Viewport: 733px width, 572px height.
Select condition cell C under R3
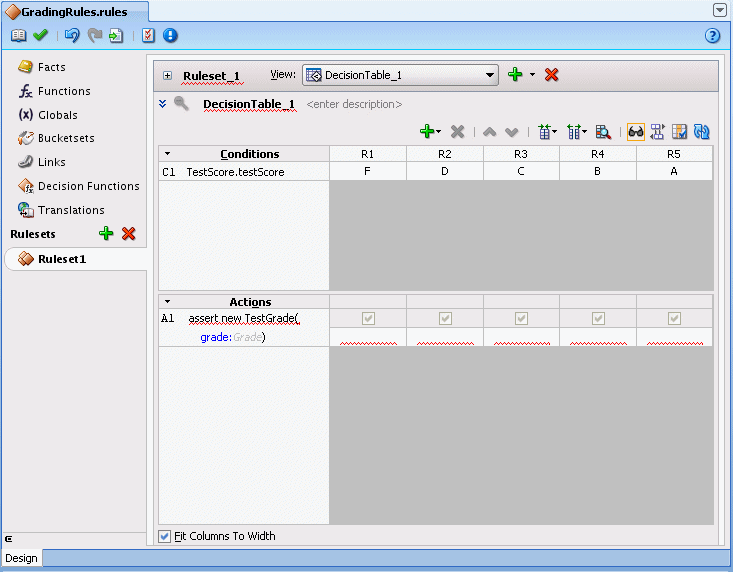(521, 171)
